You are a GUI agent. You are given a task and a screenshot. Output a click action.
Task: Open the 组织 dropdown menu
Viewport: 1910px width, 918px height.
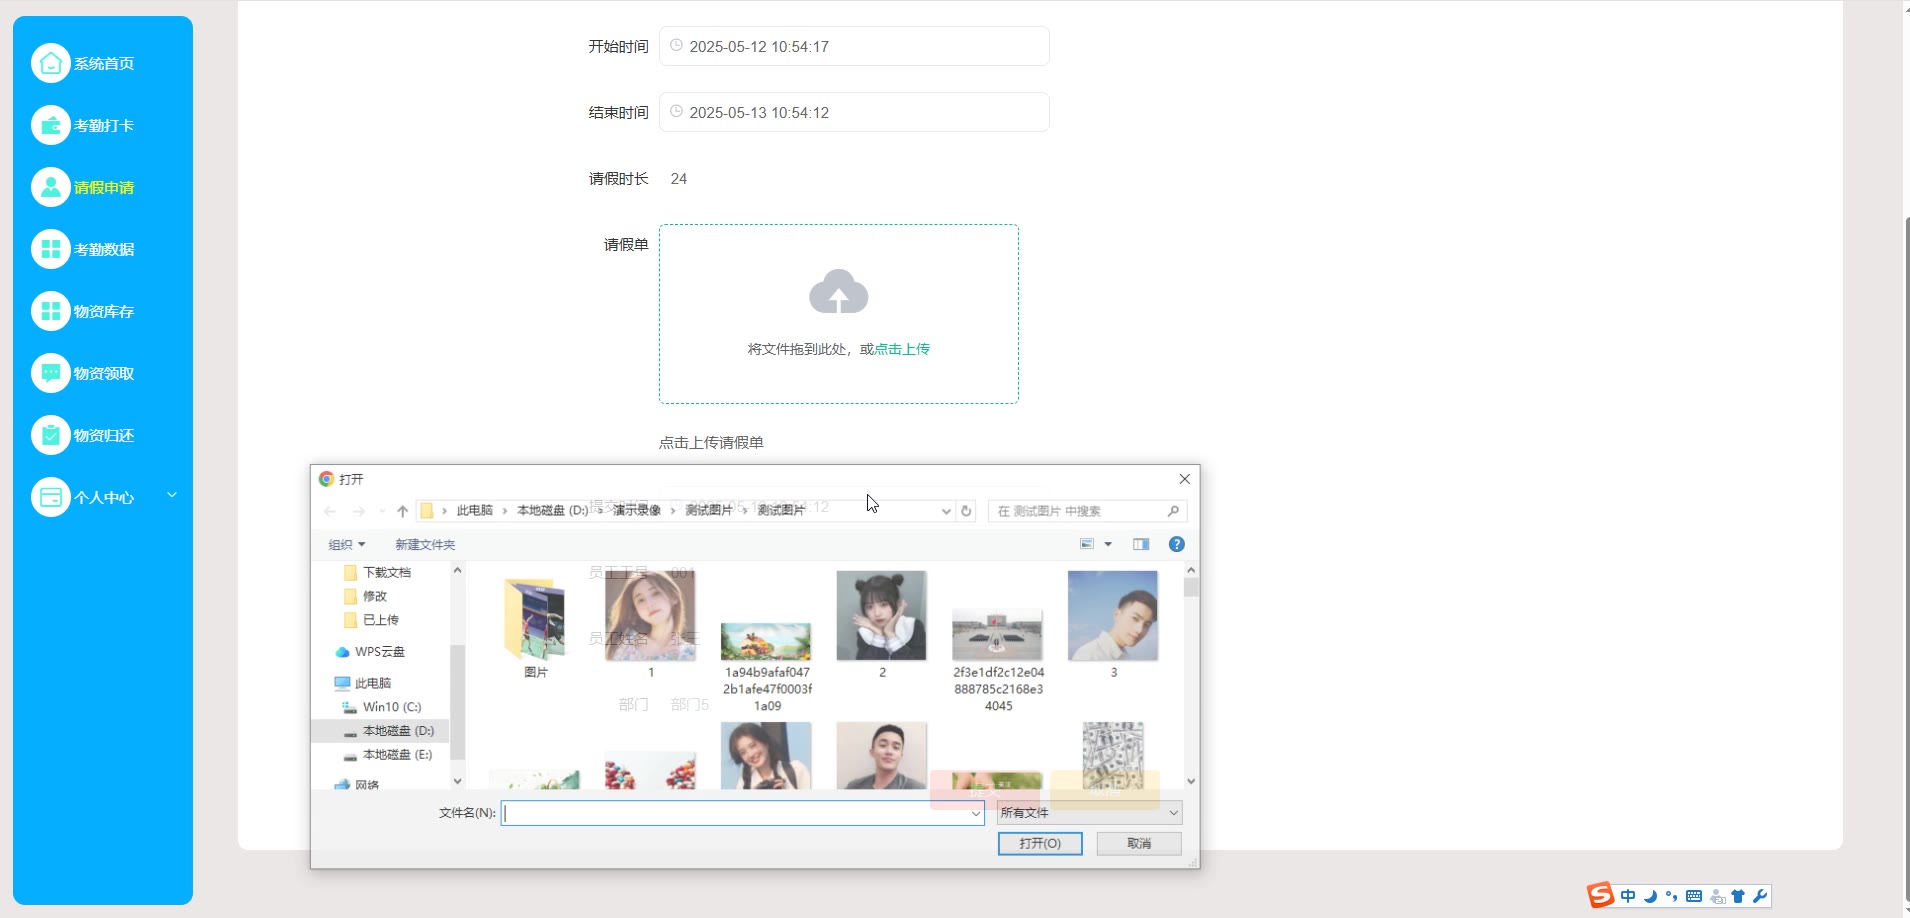click(x=347, y=545)
